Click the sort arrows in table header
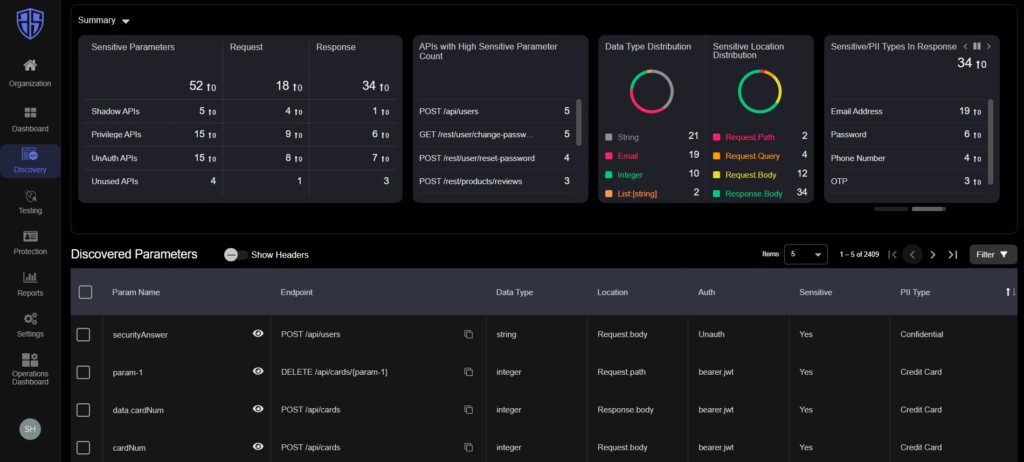This screenshot has height=462, width=1024. click(x=1011, y=292)
